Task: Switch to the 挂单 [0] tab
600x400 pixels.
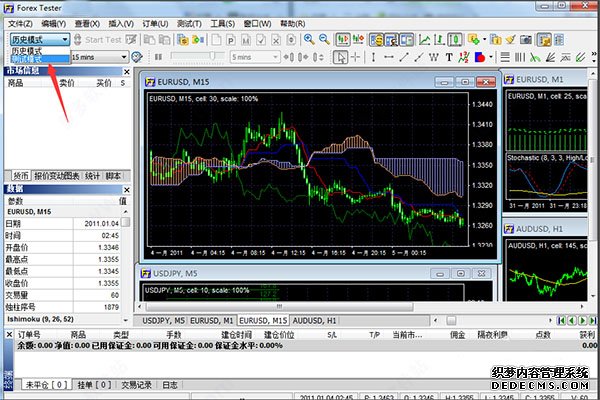Action: tap(94, 385)
